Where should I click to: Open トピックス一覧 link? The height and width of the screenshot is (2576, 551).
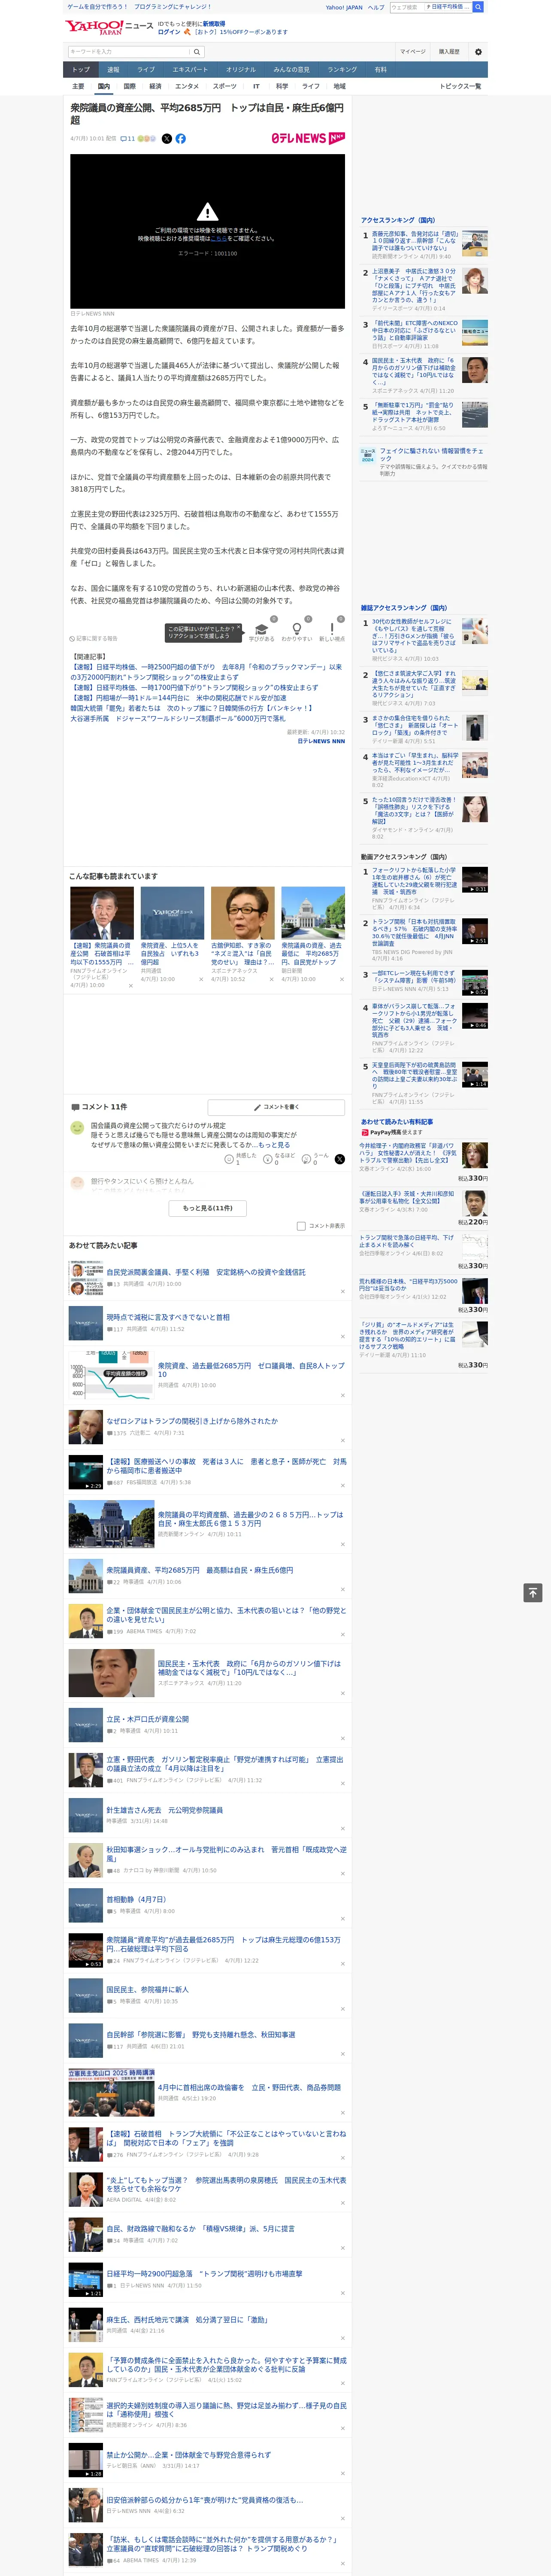coord(460,86)
